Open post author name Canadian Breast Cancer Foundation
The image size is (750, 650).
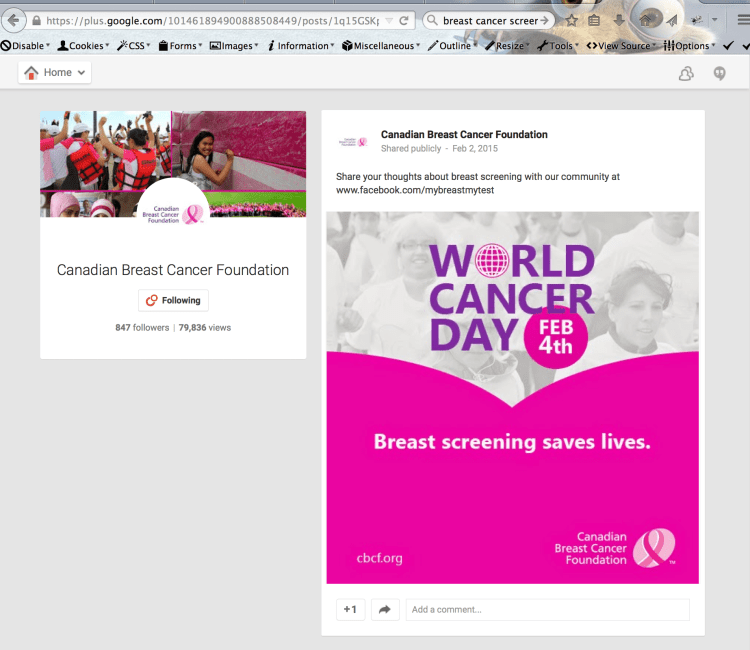pyautogui.click(x=464, y=134)
